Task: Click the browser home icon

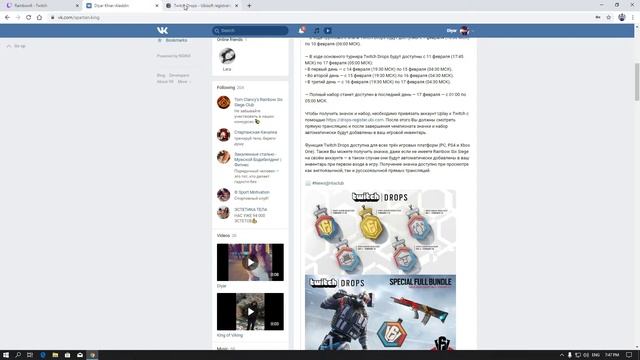Action: 39,18
